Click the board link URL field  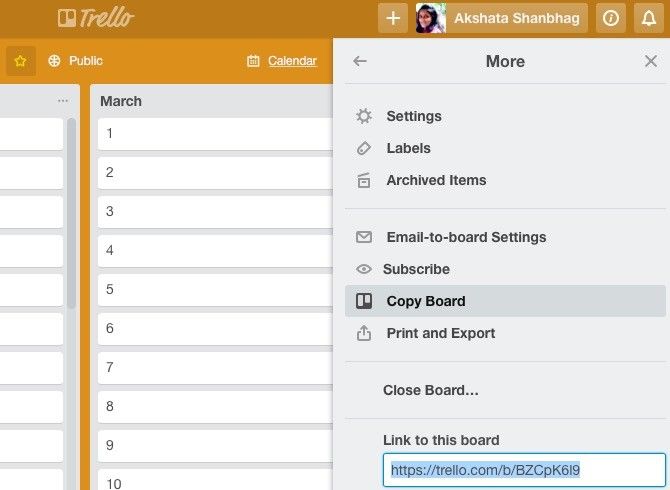[x=524, y=470]
